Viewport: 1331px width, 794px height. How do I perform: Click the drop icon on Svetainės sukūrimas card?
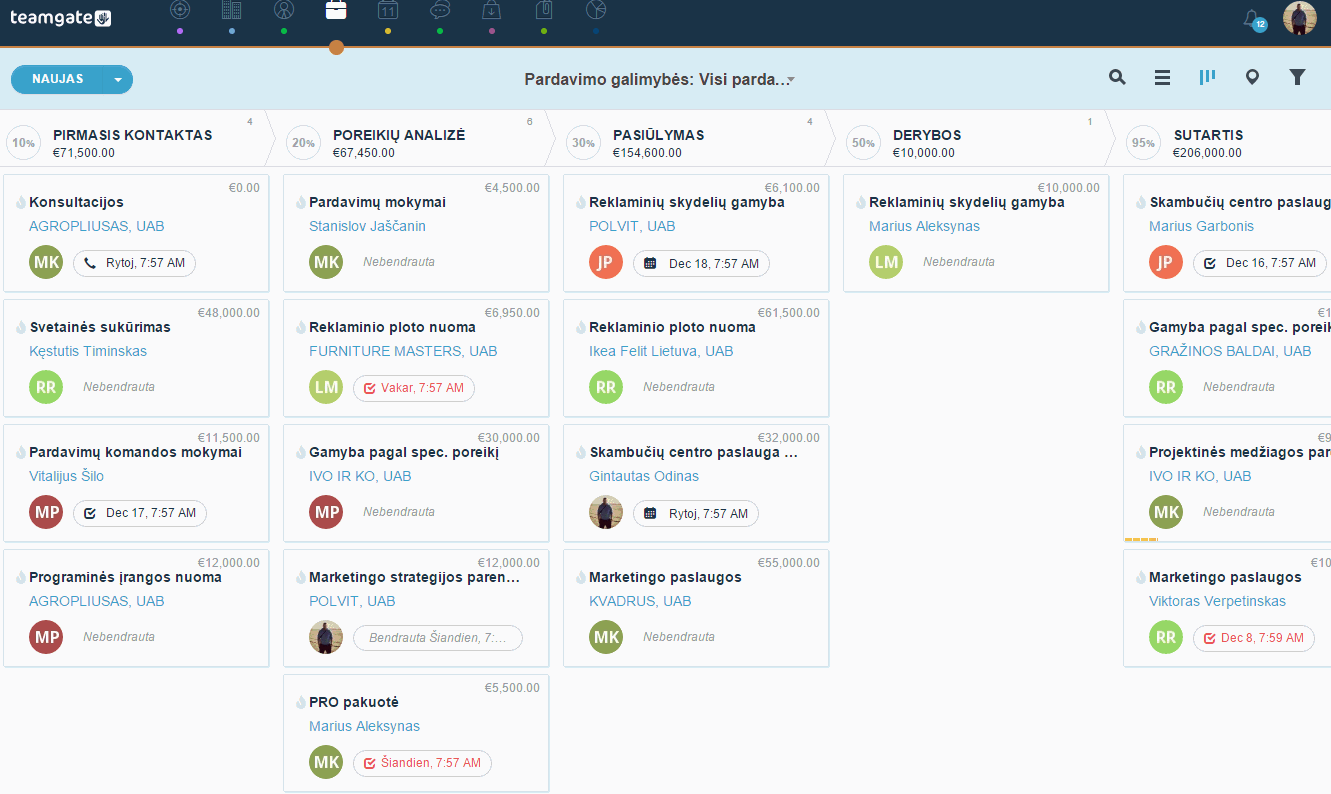(x=20, y=327)
